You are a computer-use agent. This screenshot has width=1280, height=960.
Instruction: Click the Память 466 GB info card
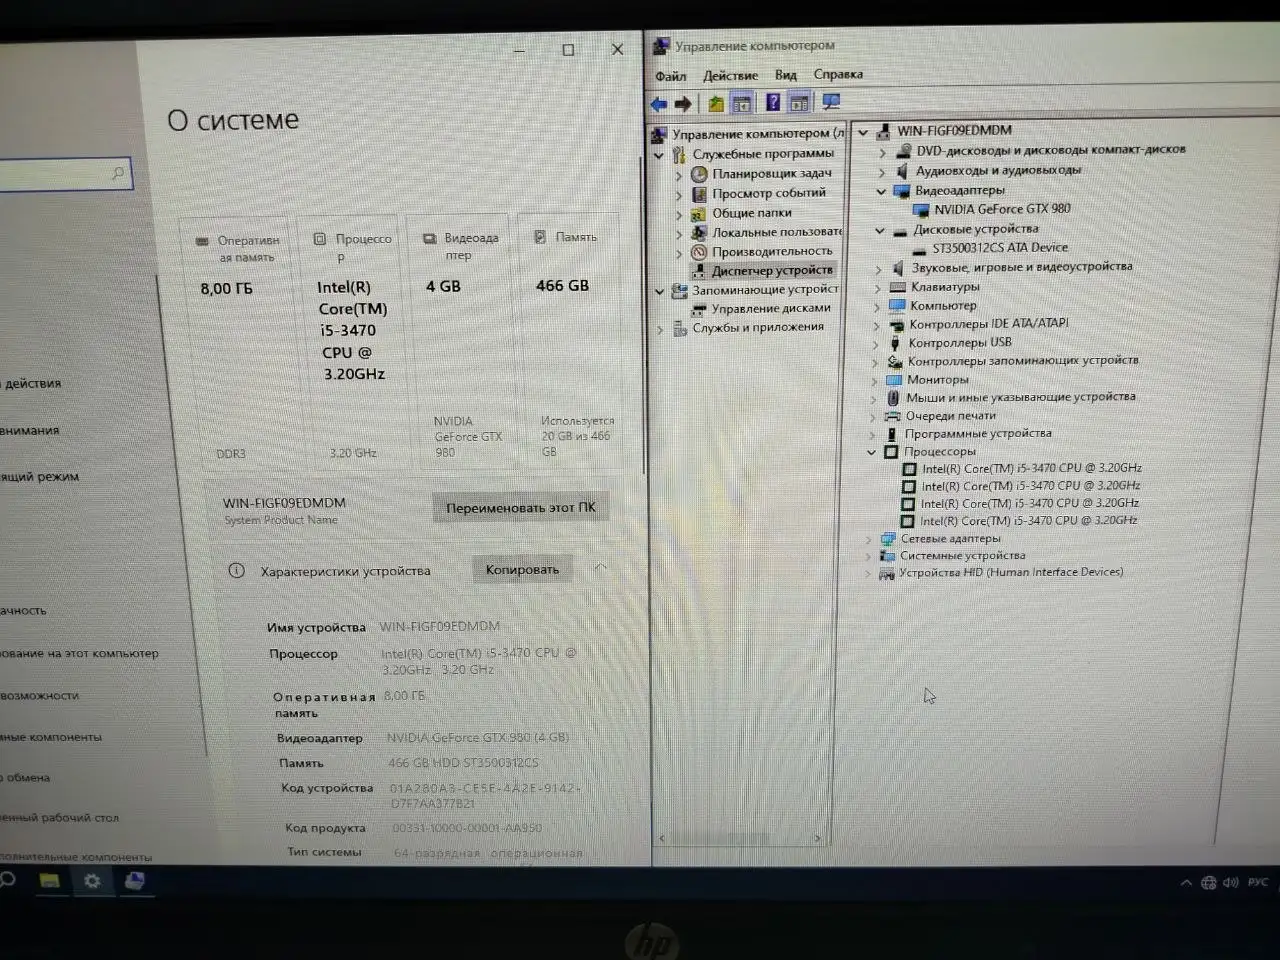click(x=573, y=343)
